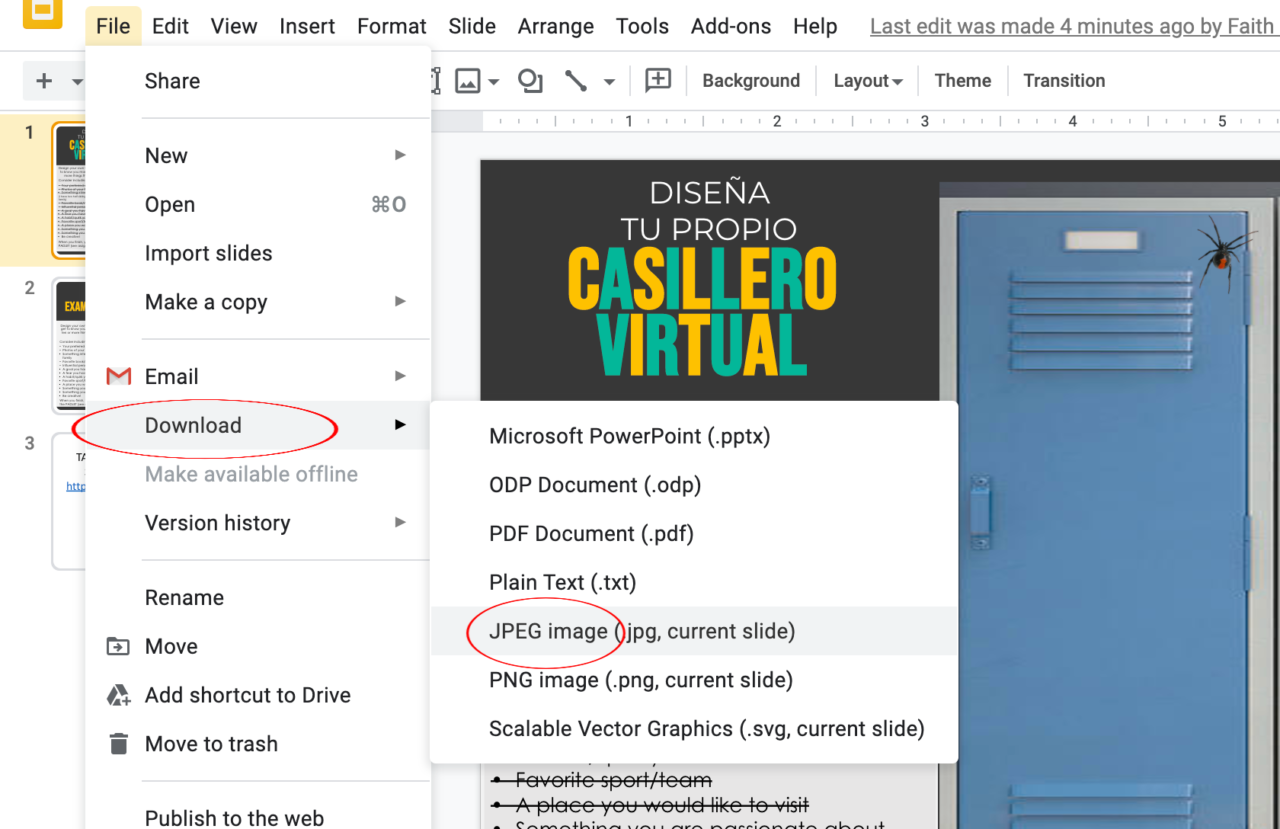Select the Background button
The height and width of the screenshot is (829, 1280).
tap(750, 80)
